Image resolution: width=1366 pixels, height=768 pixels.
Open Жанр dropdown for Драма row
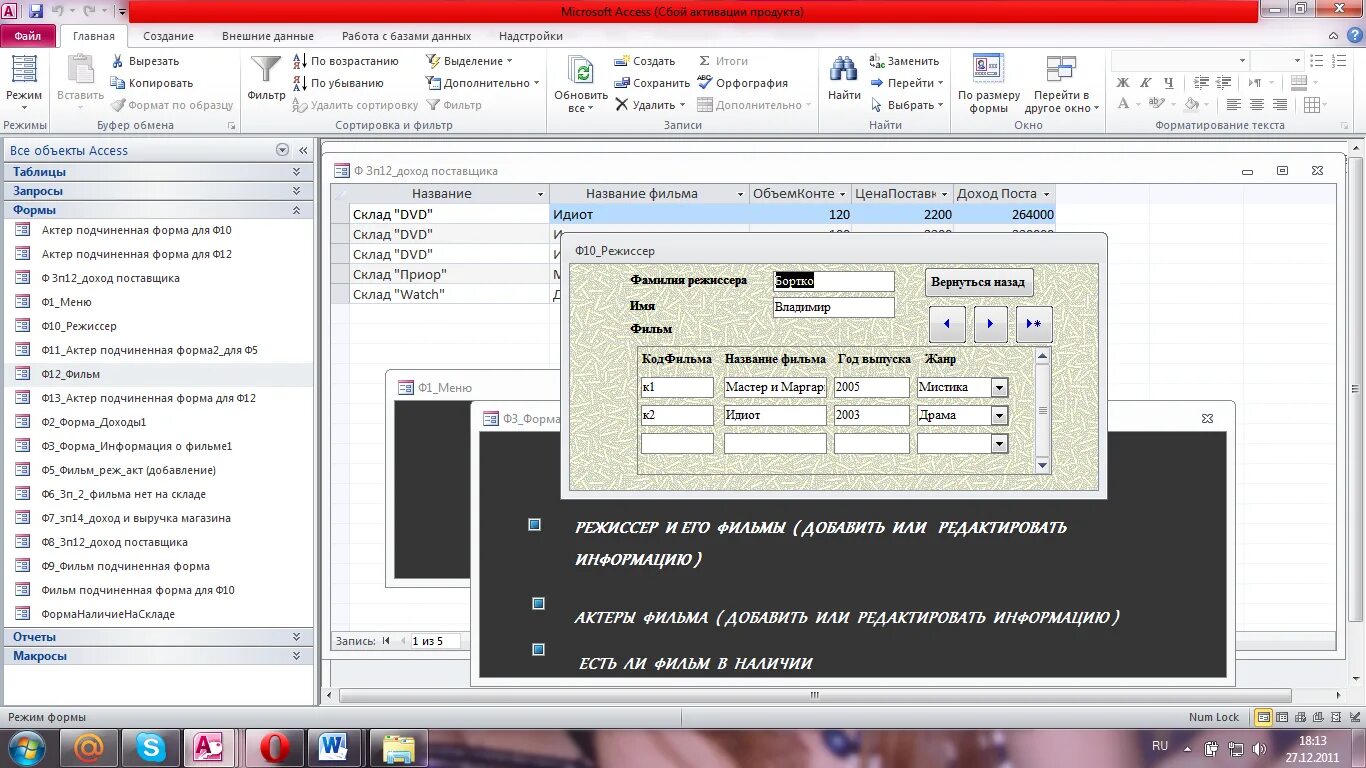999,415
